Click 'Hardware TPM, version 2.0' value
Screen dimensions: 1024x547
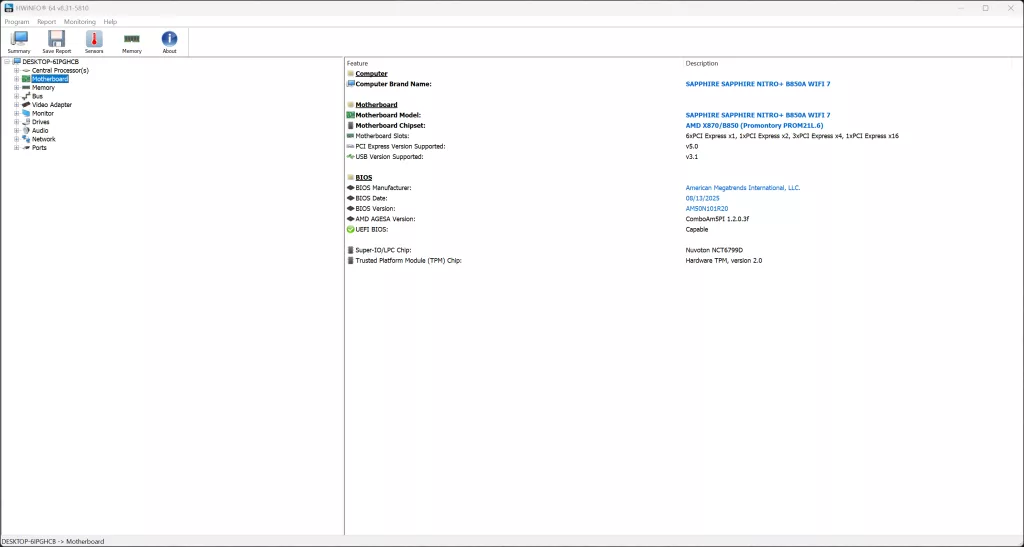tap(724, 260)
